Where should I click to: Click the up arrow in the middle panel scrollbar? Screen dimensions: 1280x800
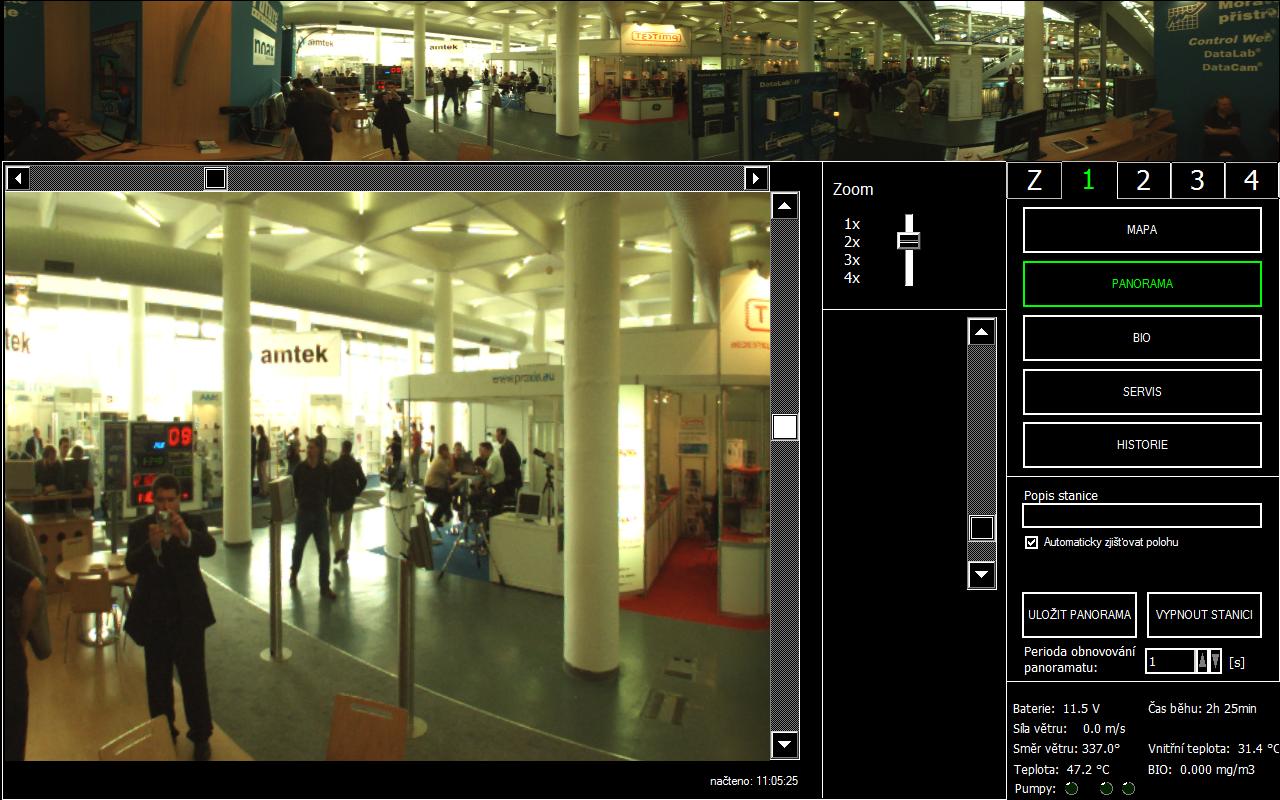point(982,333)
